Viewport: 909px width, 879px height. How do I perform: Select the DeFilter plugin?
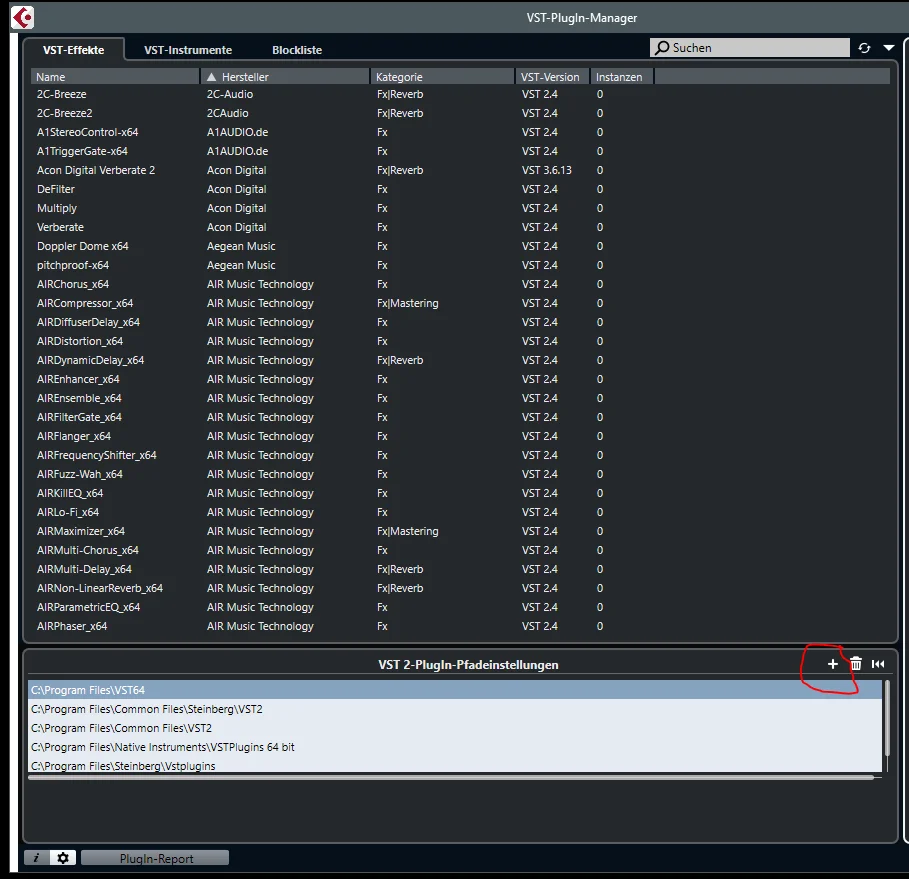point(461,189)
